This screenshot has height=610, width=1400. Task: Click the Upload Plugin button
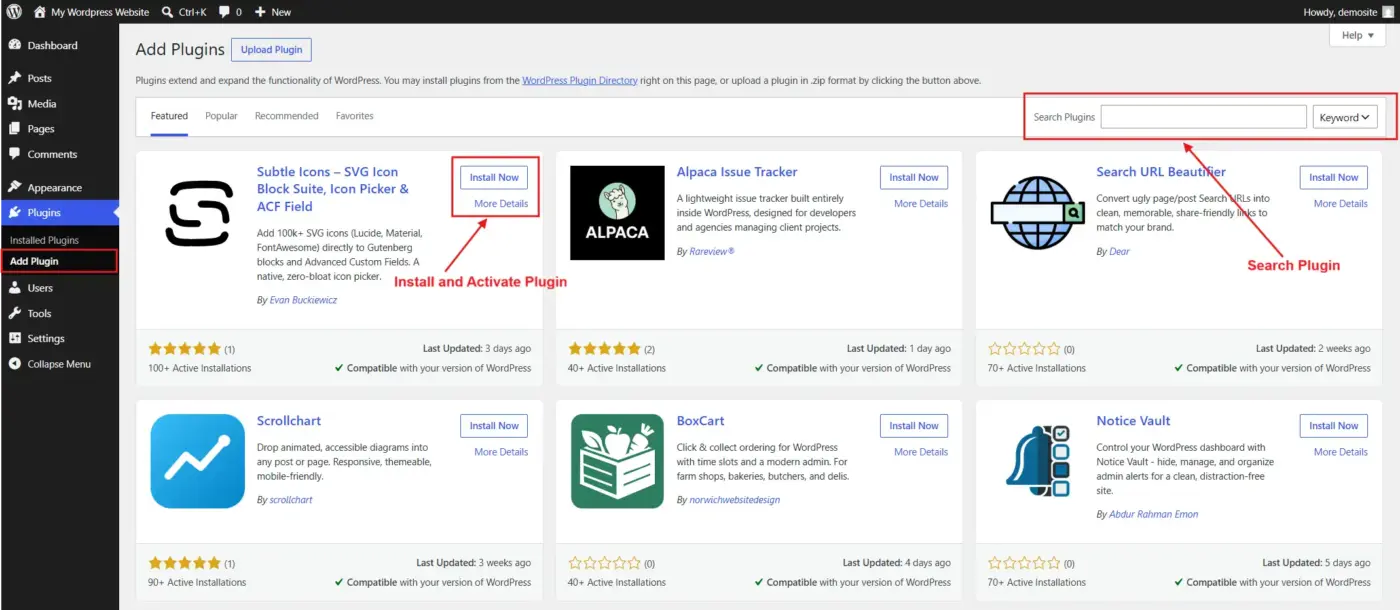pos(271,50)
